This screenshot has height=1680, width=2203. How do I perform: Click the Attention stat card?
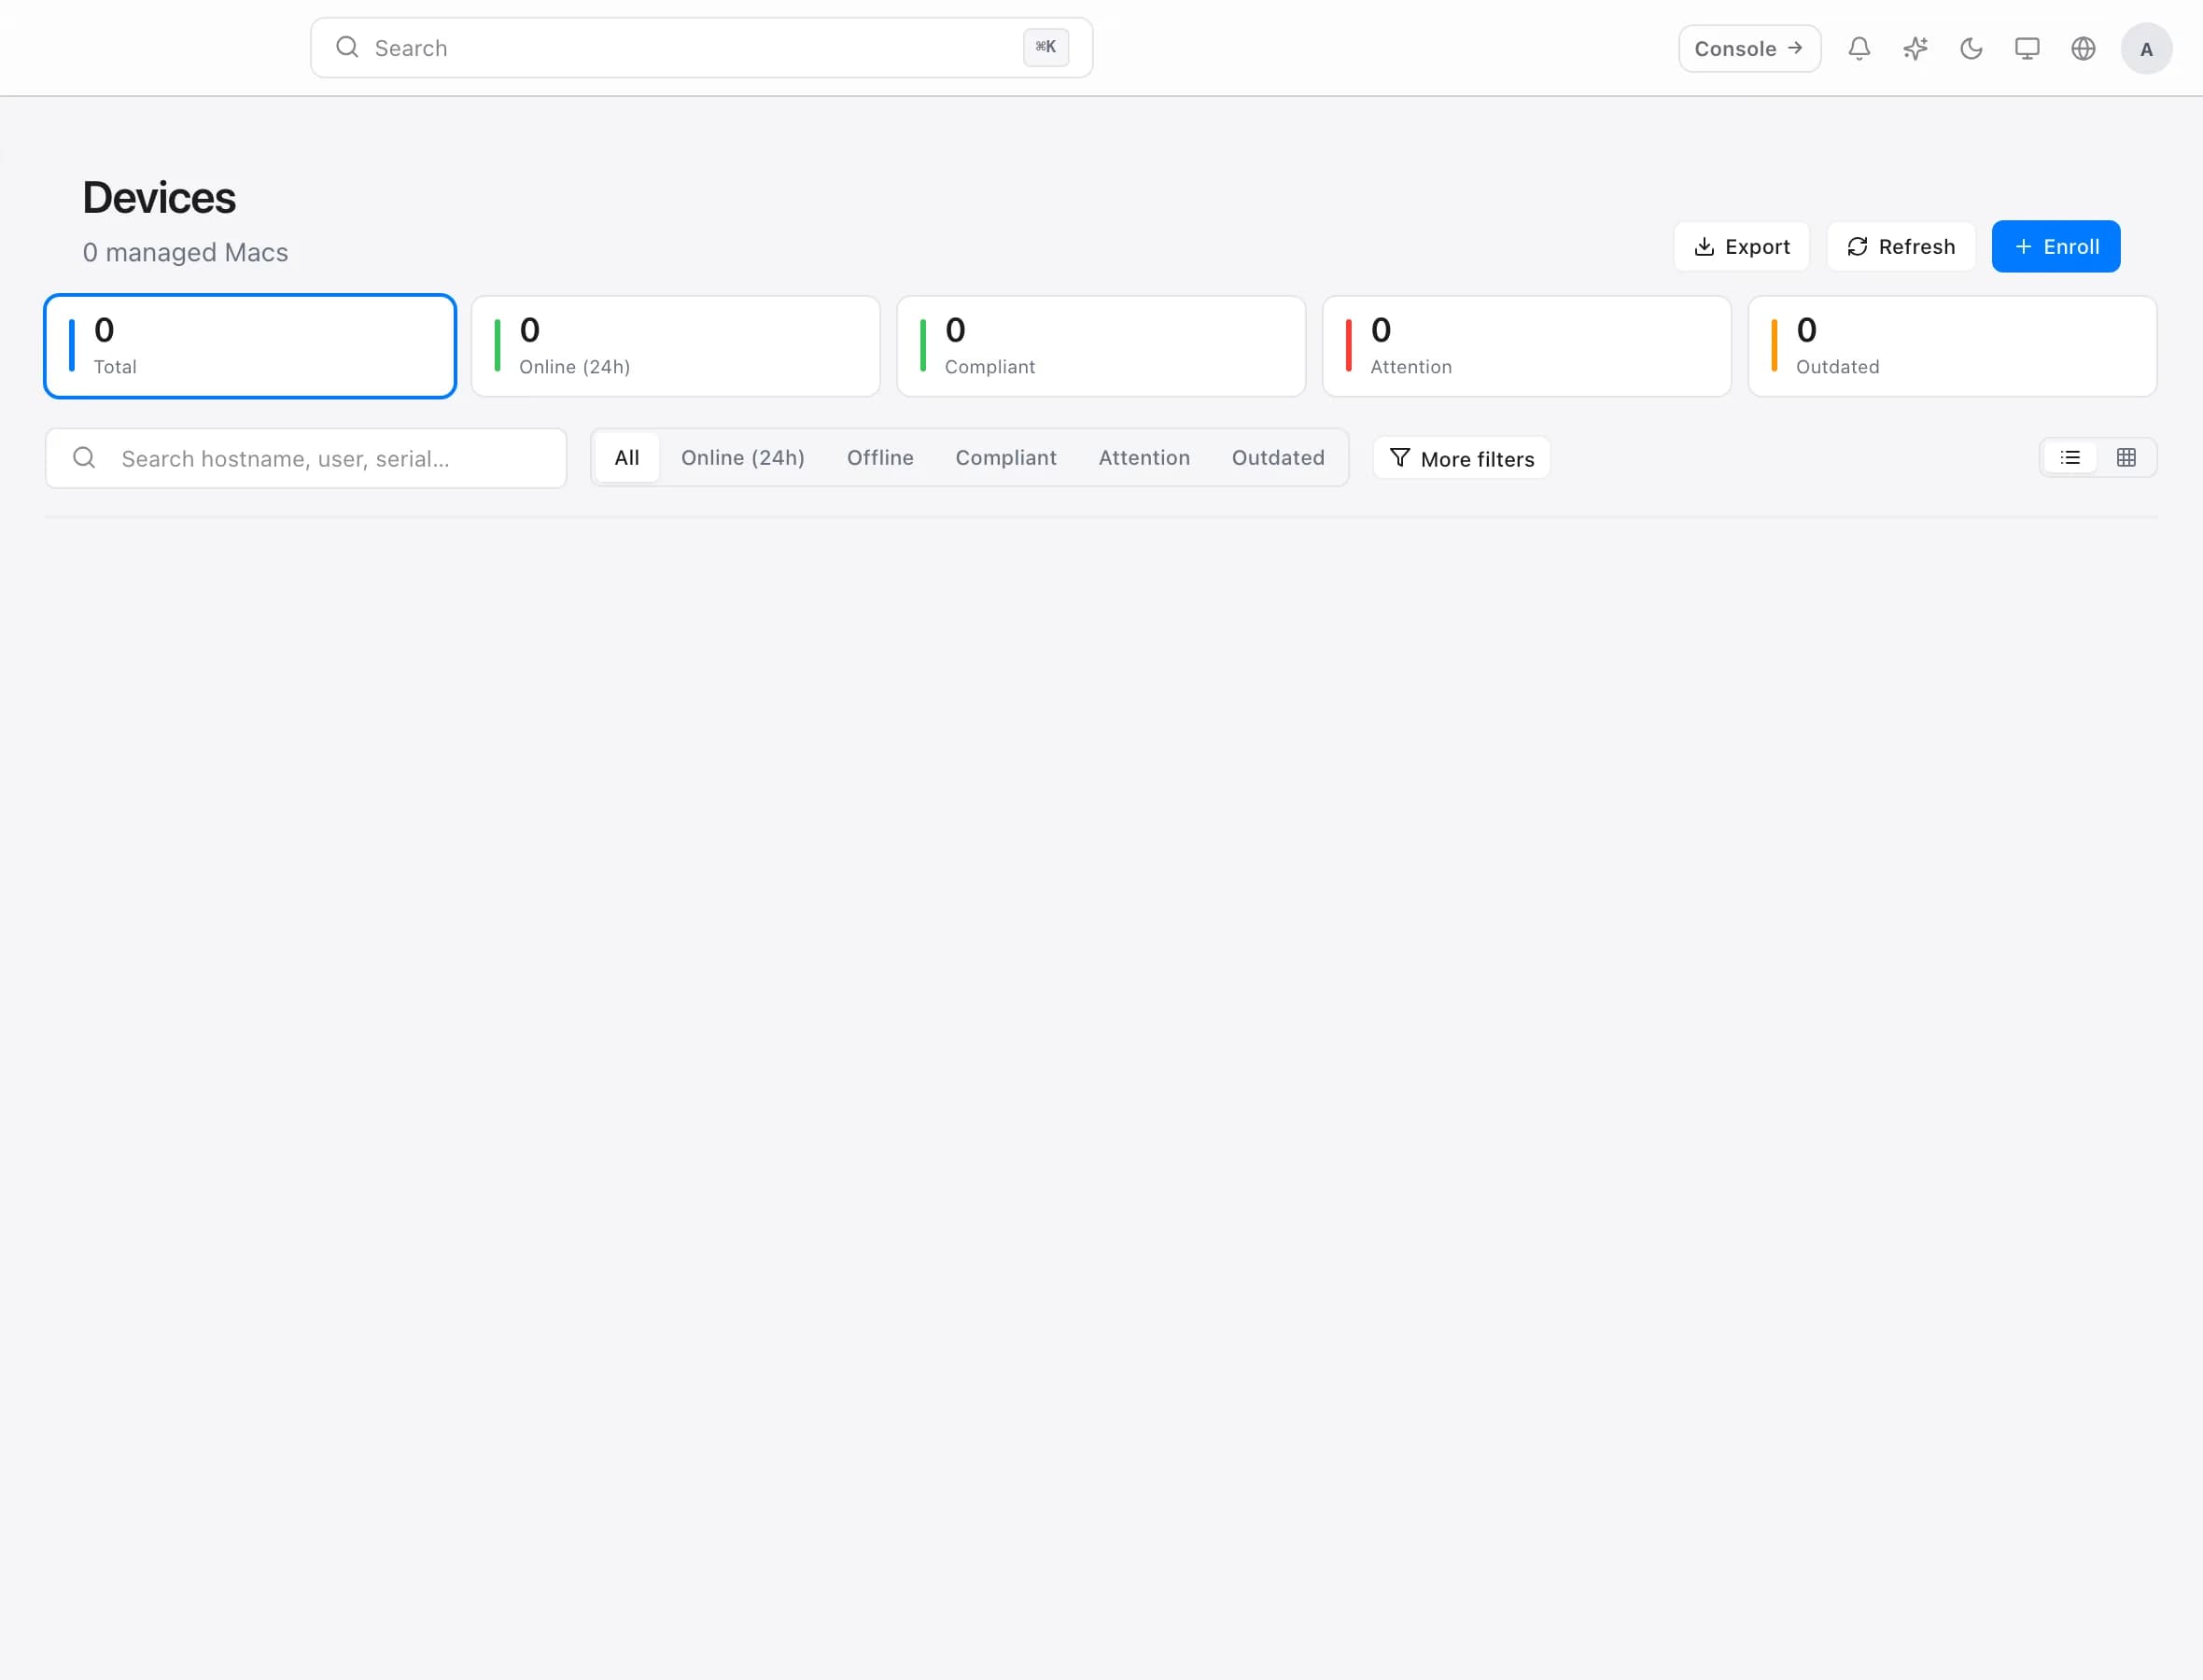[x=1527, y=346]
